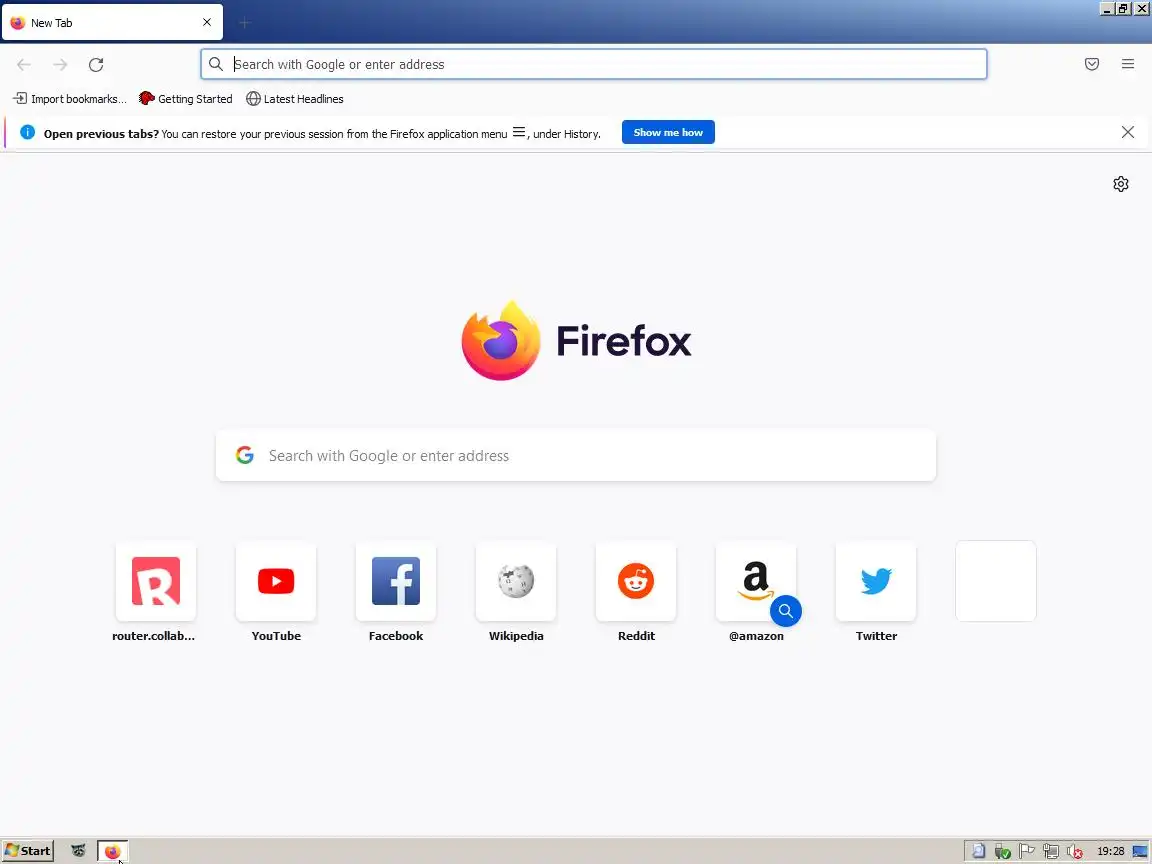Click the Show me how button
The image size is (1152, 864).
tap(668, 132)
